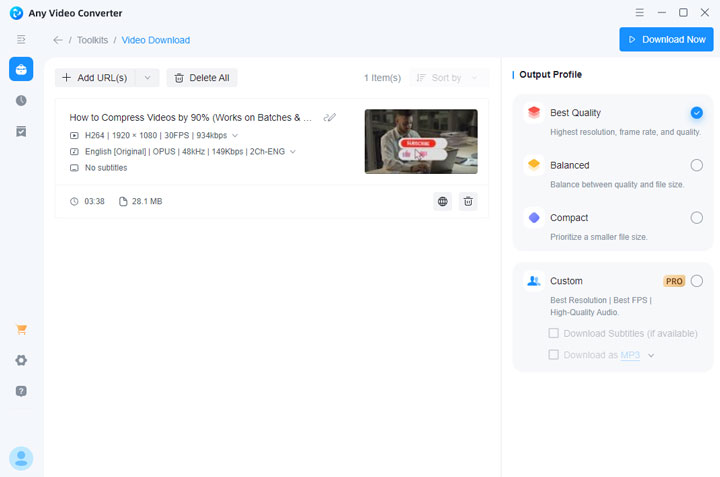Go to Toolkits breadcrumb
The height and width of the screenshot is (477, 720).
(x=92, y=40)
